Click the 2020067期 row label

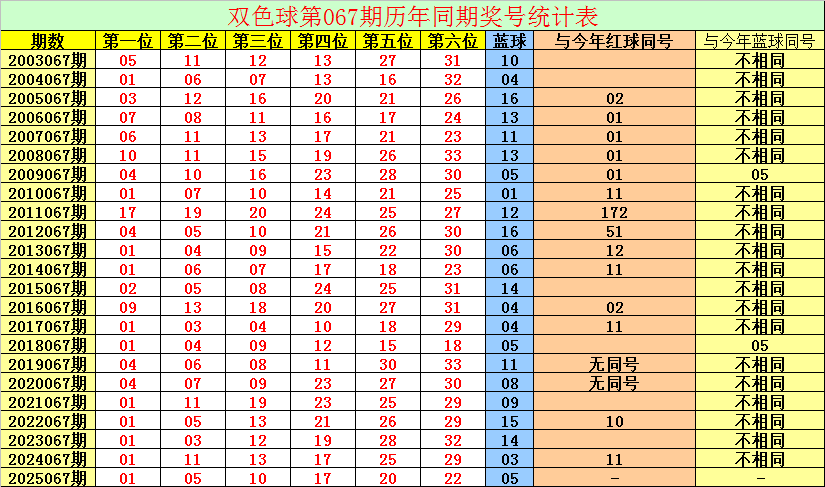coord(47,383)
